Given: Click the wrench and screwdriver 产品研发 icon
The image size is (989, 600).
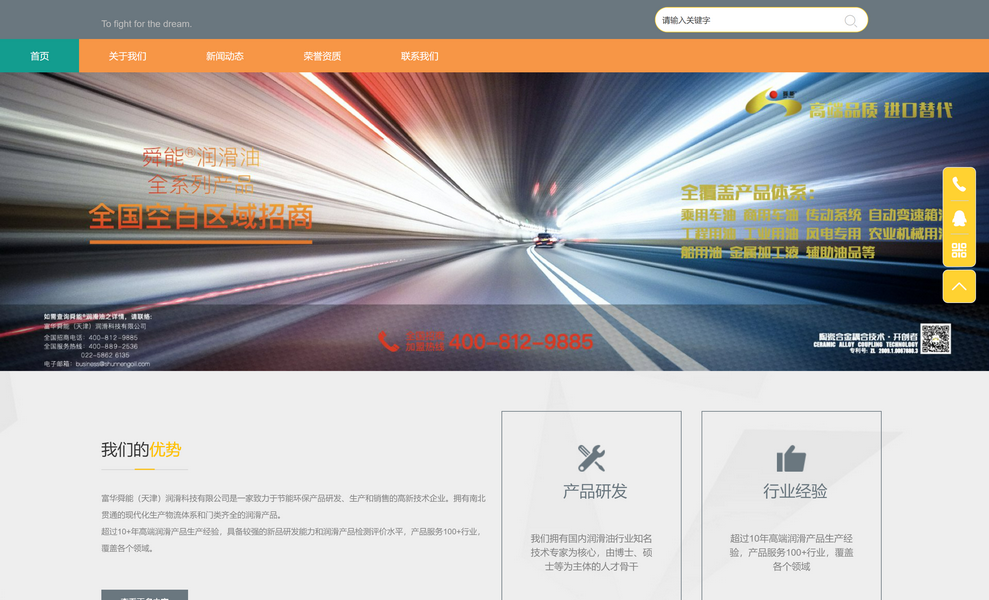Looking at the screenshot, I should click(x=591, y=458).
